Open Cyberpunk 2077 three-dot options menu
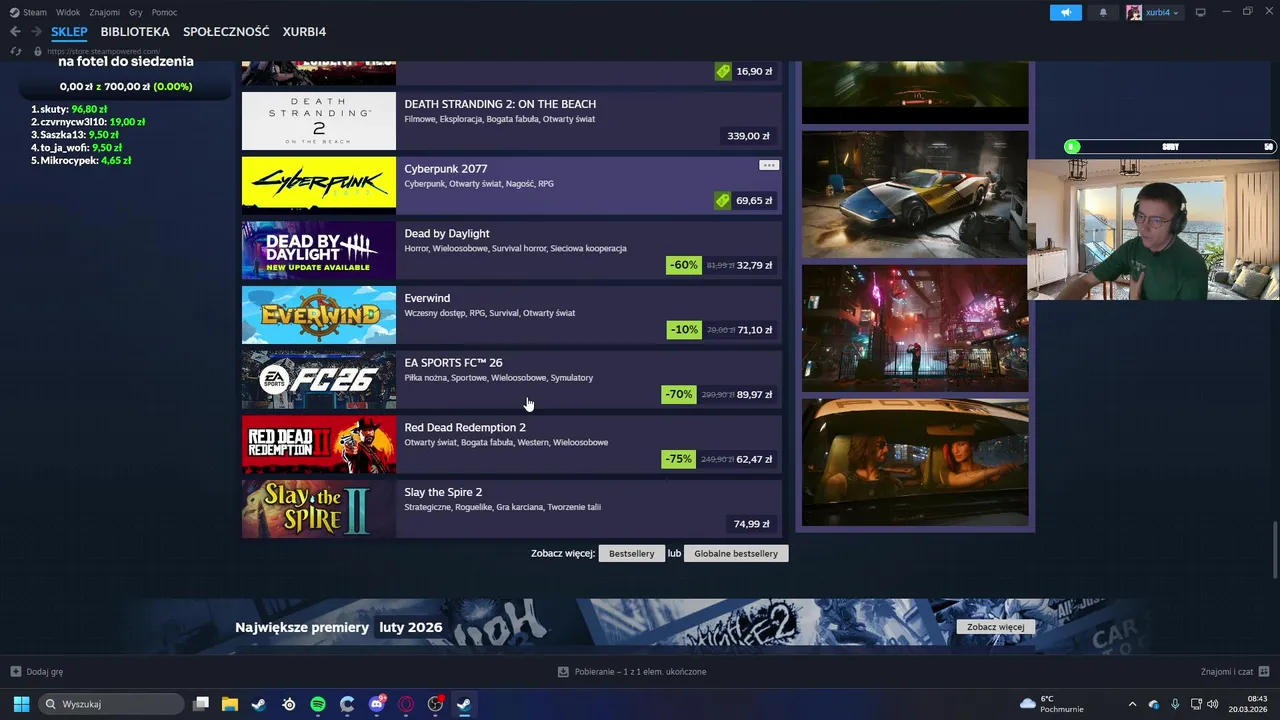 768,165
